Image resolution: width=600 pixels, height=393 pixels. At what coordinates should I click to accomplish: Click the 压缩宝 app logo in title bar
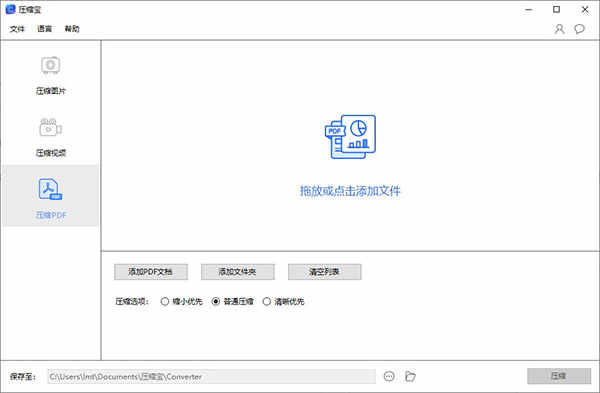[x=10, y=9]
